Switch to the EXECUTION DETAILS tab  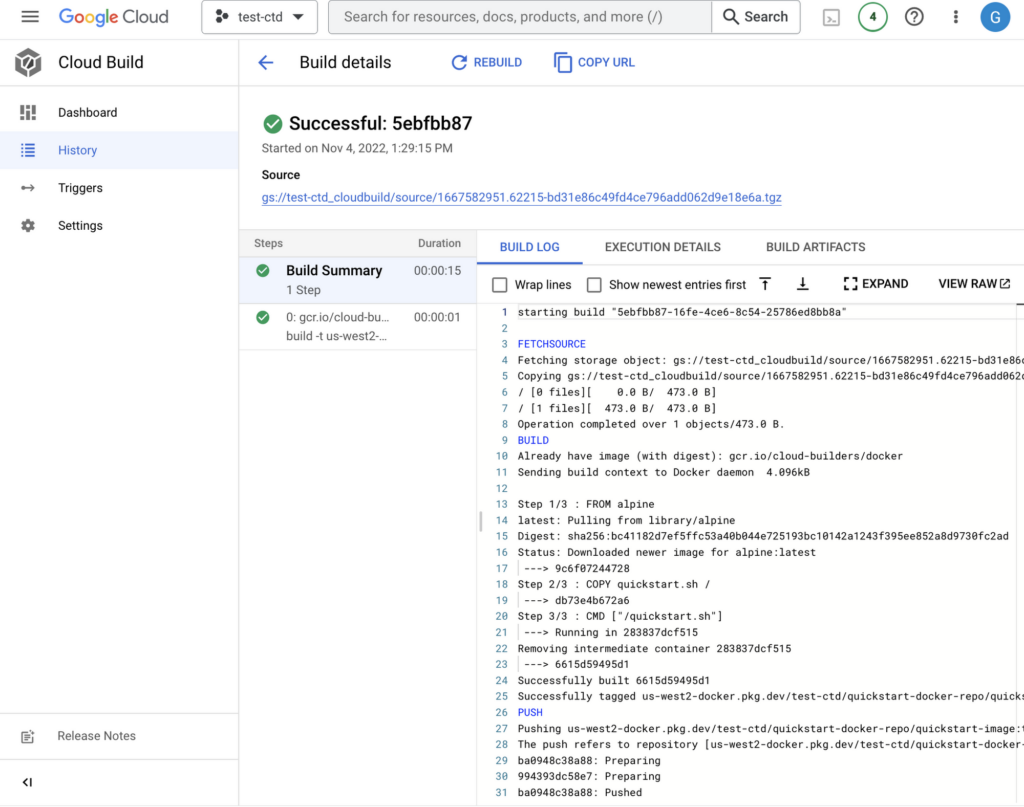662,247
